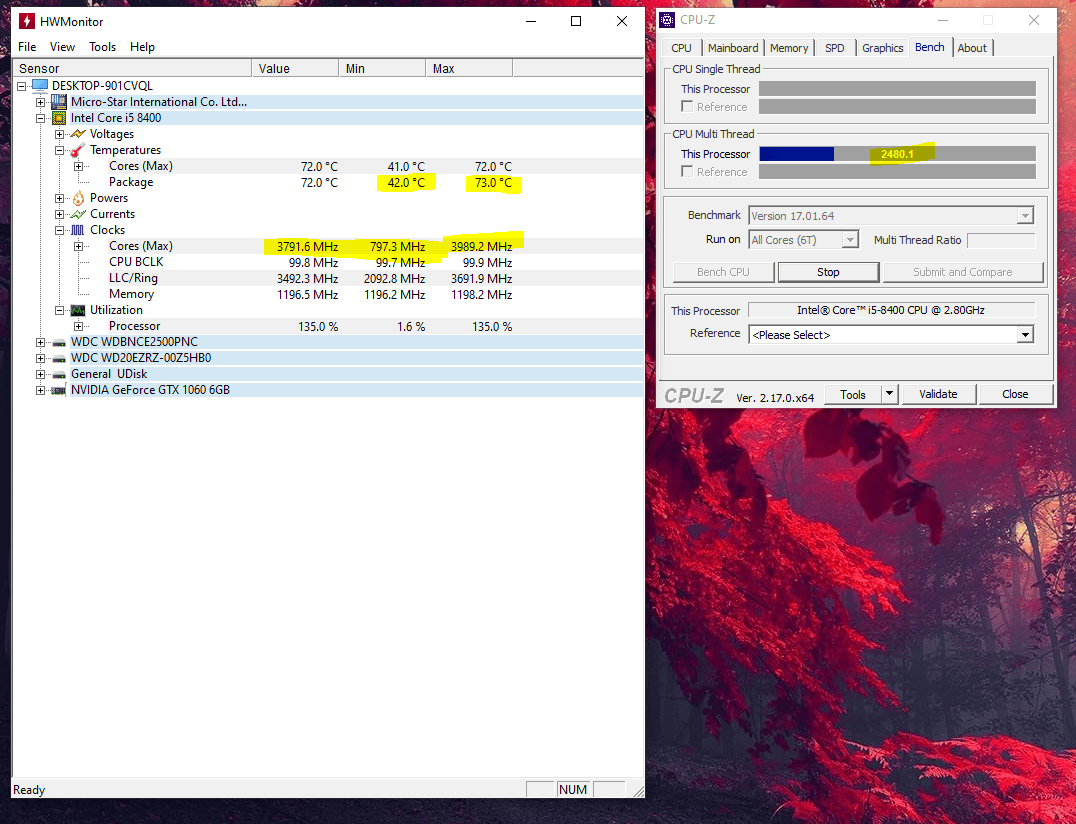Click the CPU-Z title bar chip icon
Image resolution: width=1076 pixels, height=824 pixels.
click(667, 20)
